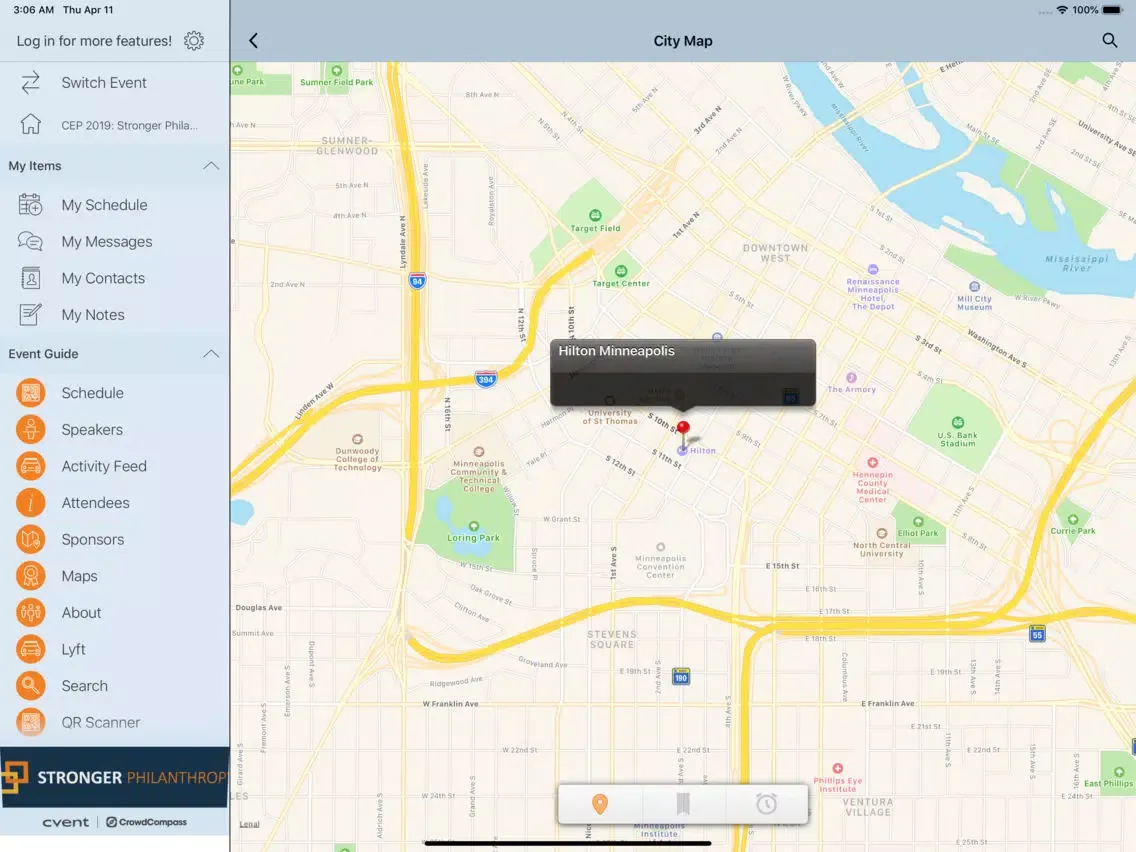
Task: Open the My Contacts address book icon
Action: 30,278
